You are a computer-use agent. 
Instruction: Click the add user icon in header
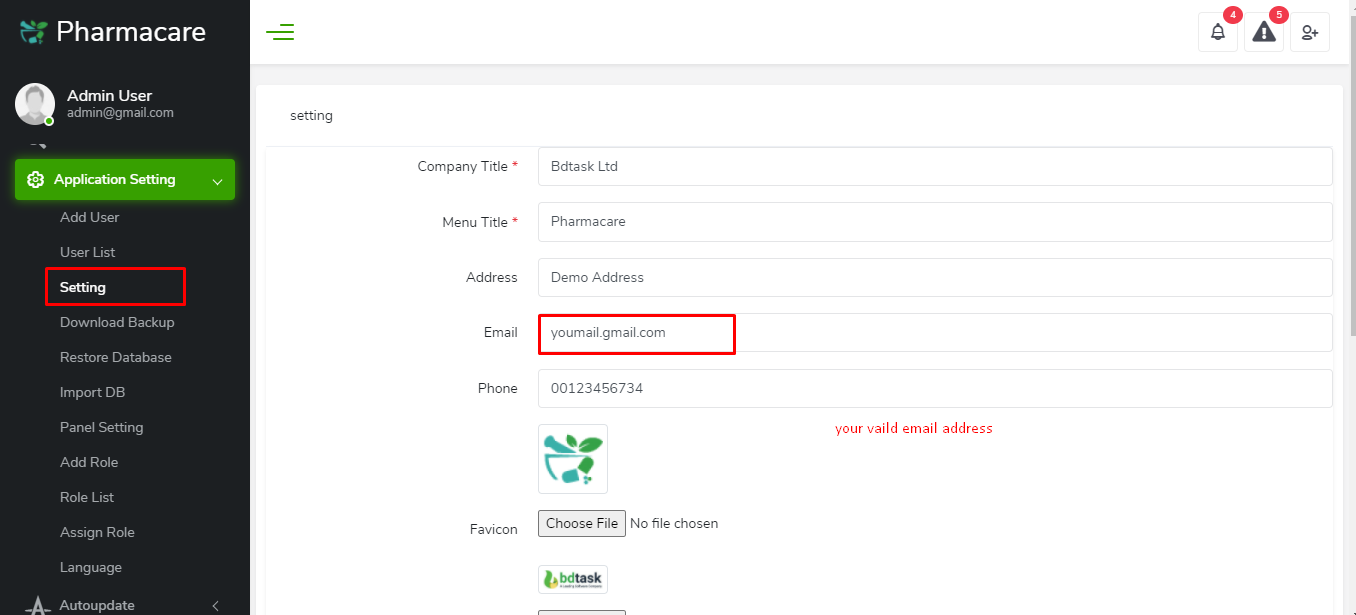pos(1309,32)
